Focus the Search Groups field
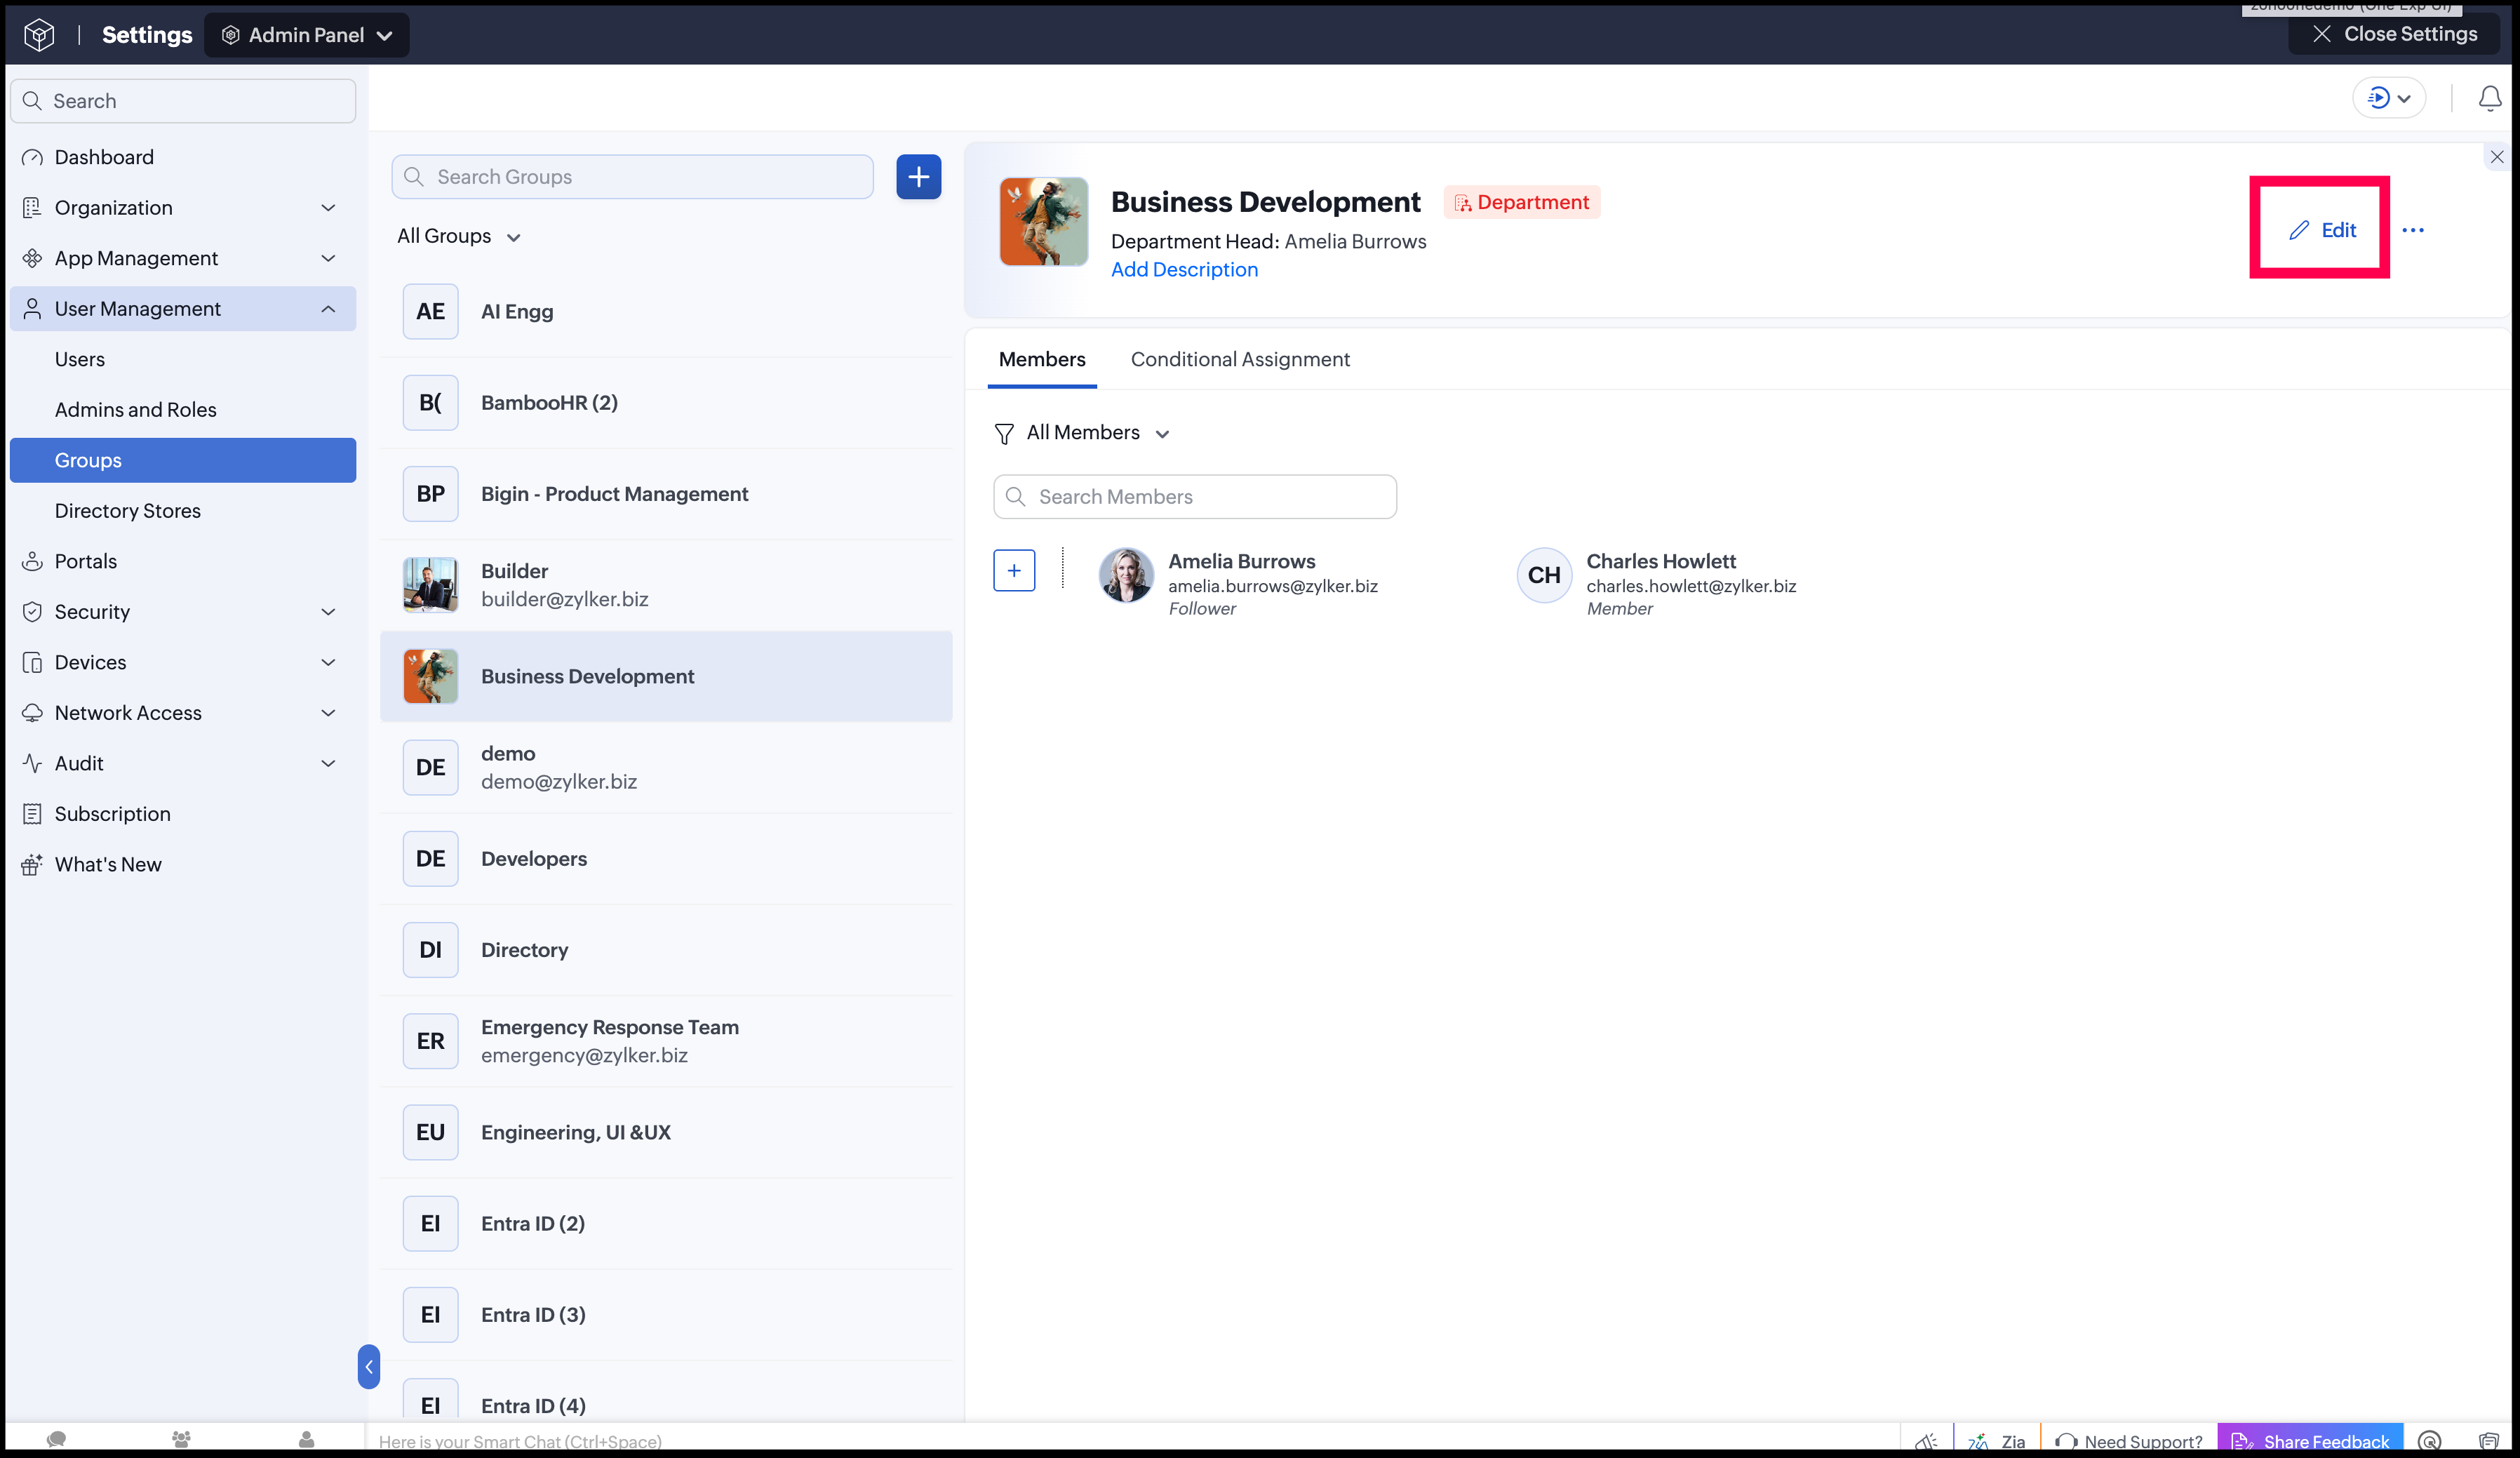Viewport: 2520px width, 1458px height. pos(632,177)
